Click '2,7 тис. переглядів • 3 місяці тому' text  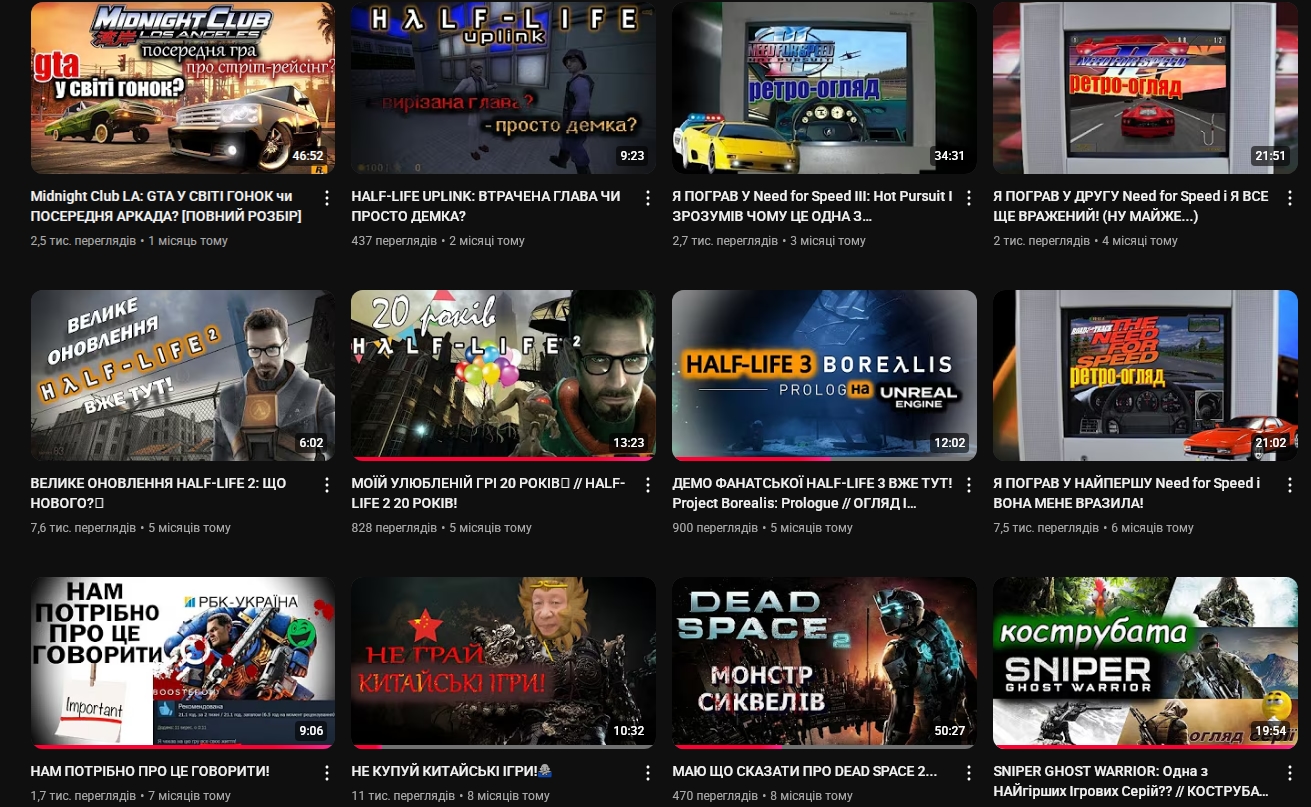tap(769, 241)
